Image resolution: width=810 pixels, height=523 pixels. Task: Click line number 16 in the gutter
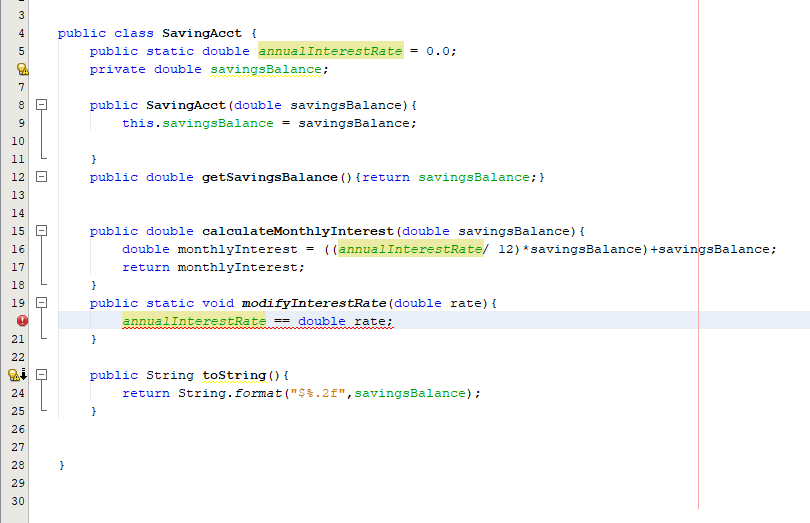[18, 249]
